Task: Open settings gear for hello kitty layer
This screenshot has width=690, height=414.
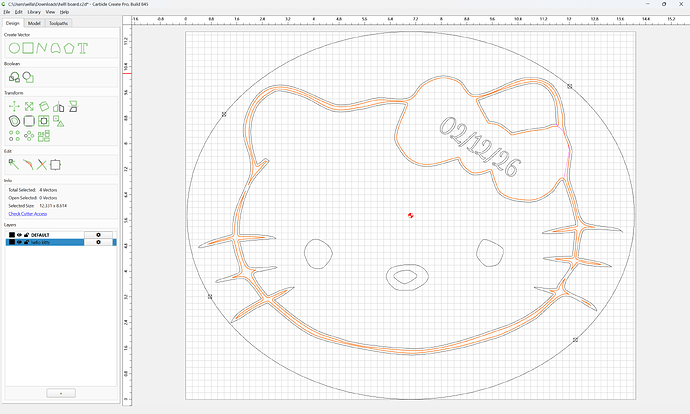Action: pyautogui.click(x=98, y=242)
